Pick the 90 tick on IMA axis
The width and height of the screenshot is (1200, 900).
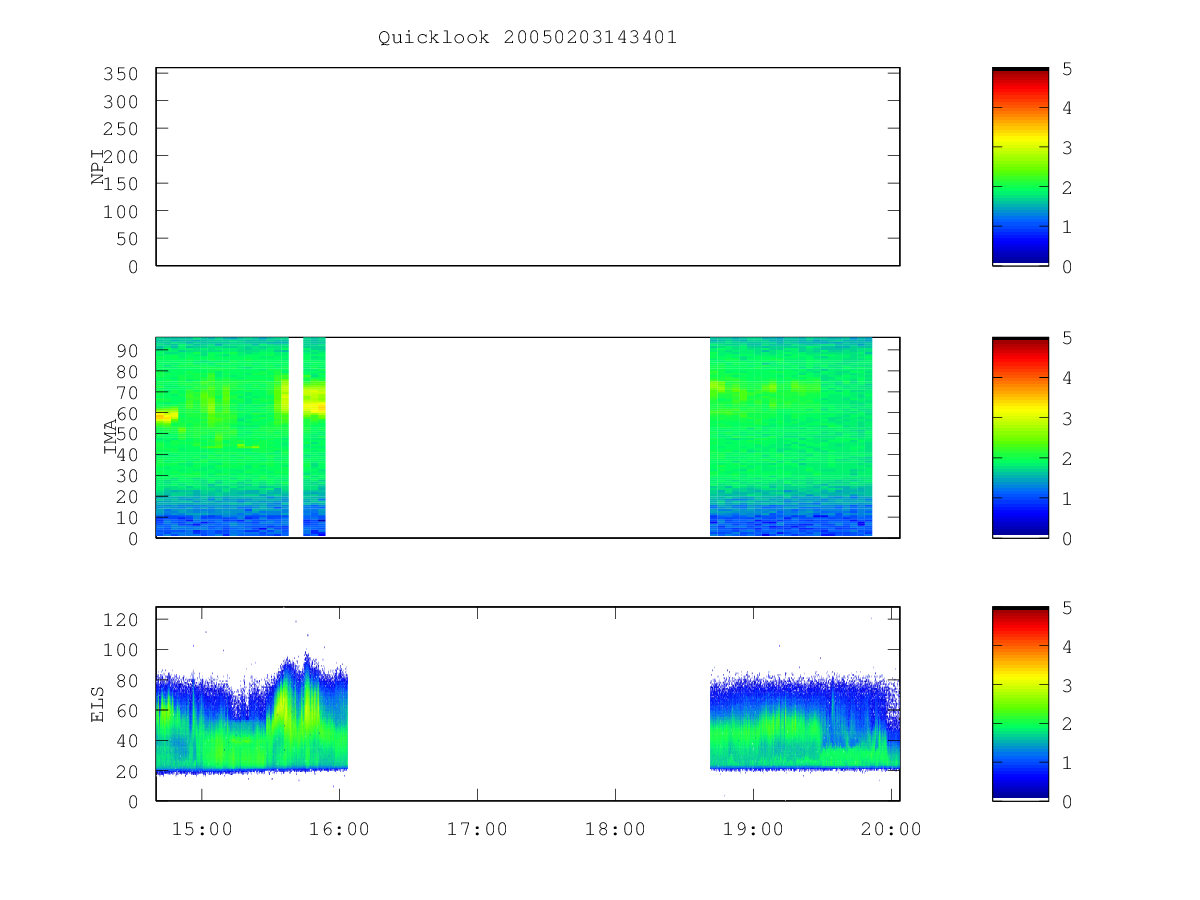pos(127,350)
